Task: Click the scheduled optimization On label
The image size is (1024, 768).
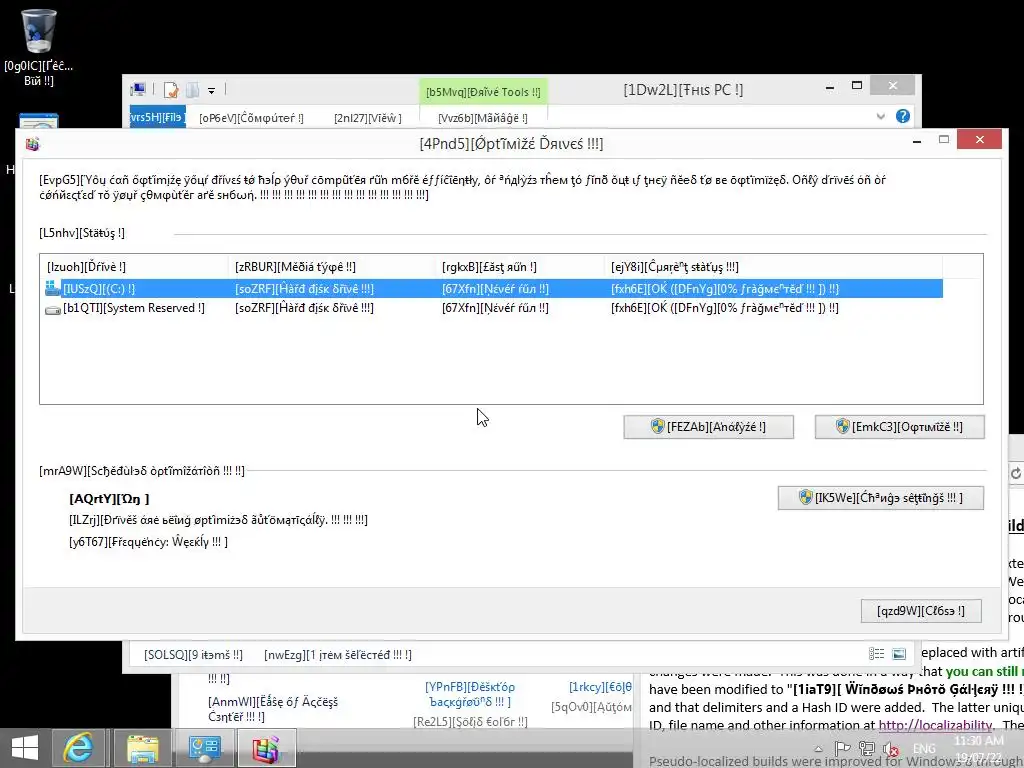Action: [x=109, y=499]
